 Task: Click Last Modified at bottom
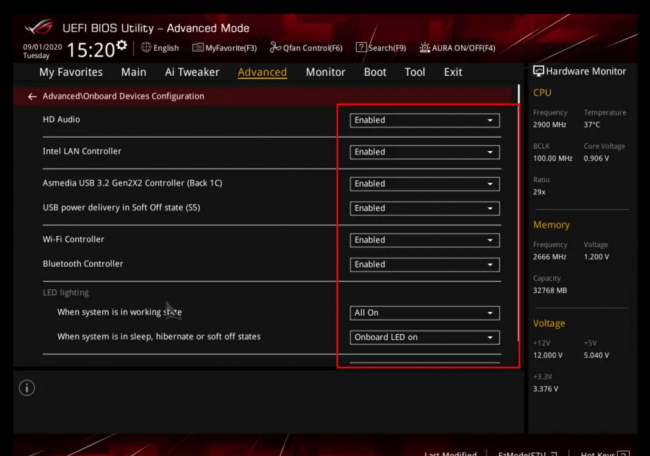[450, 453]
